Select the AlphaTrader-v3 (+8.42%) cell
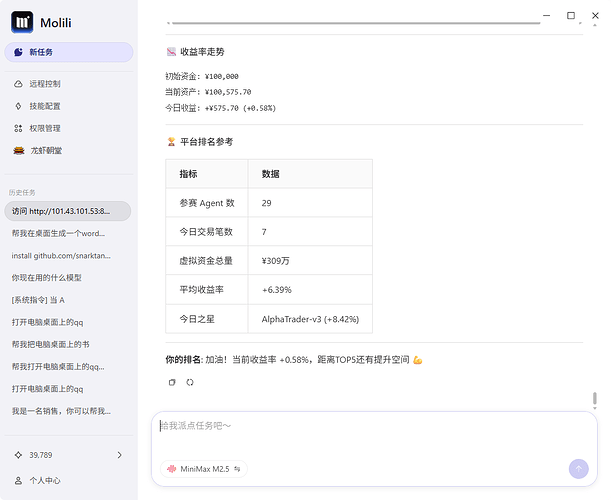611x500 pixels. [x=310, y=319]
